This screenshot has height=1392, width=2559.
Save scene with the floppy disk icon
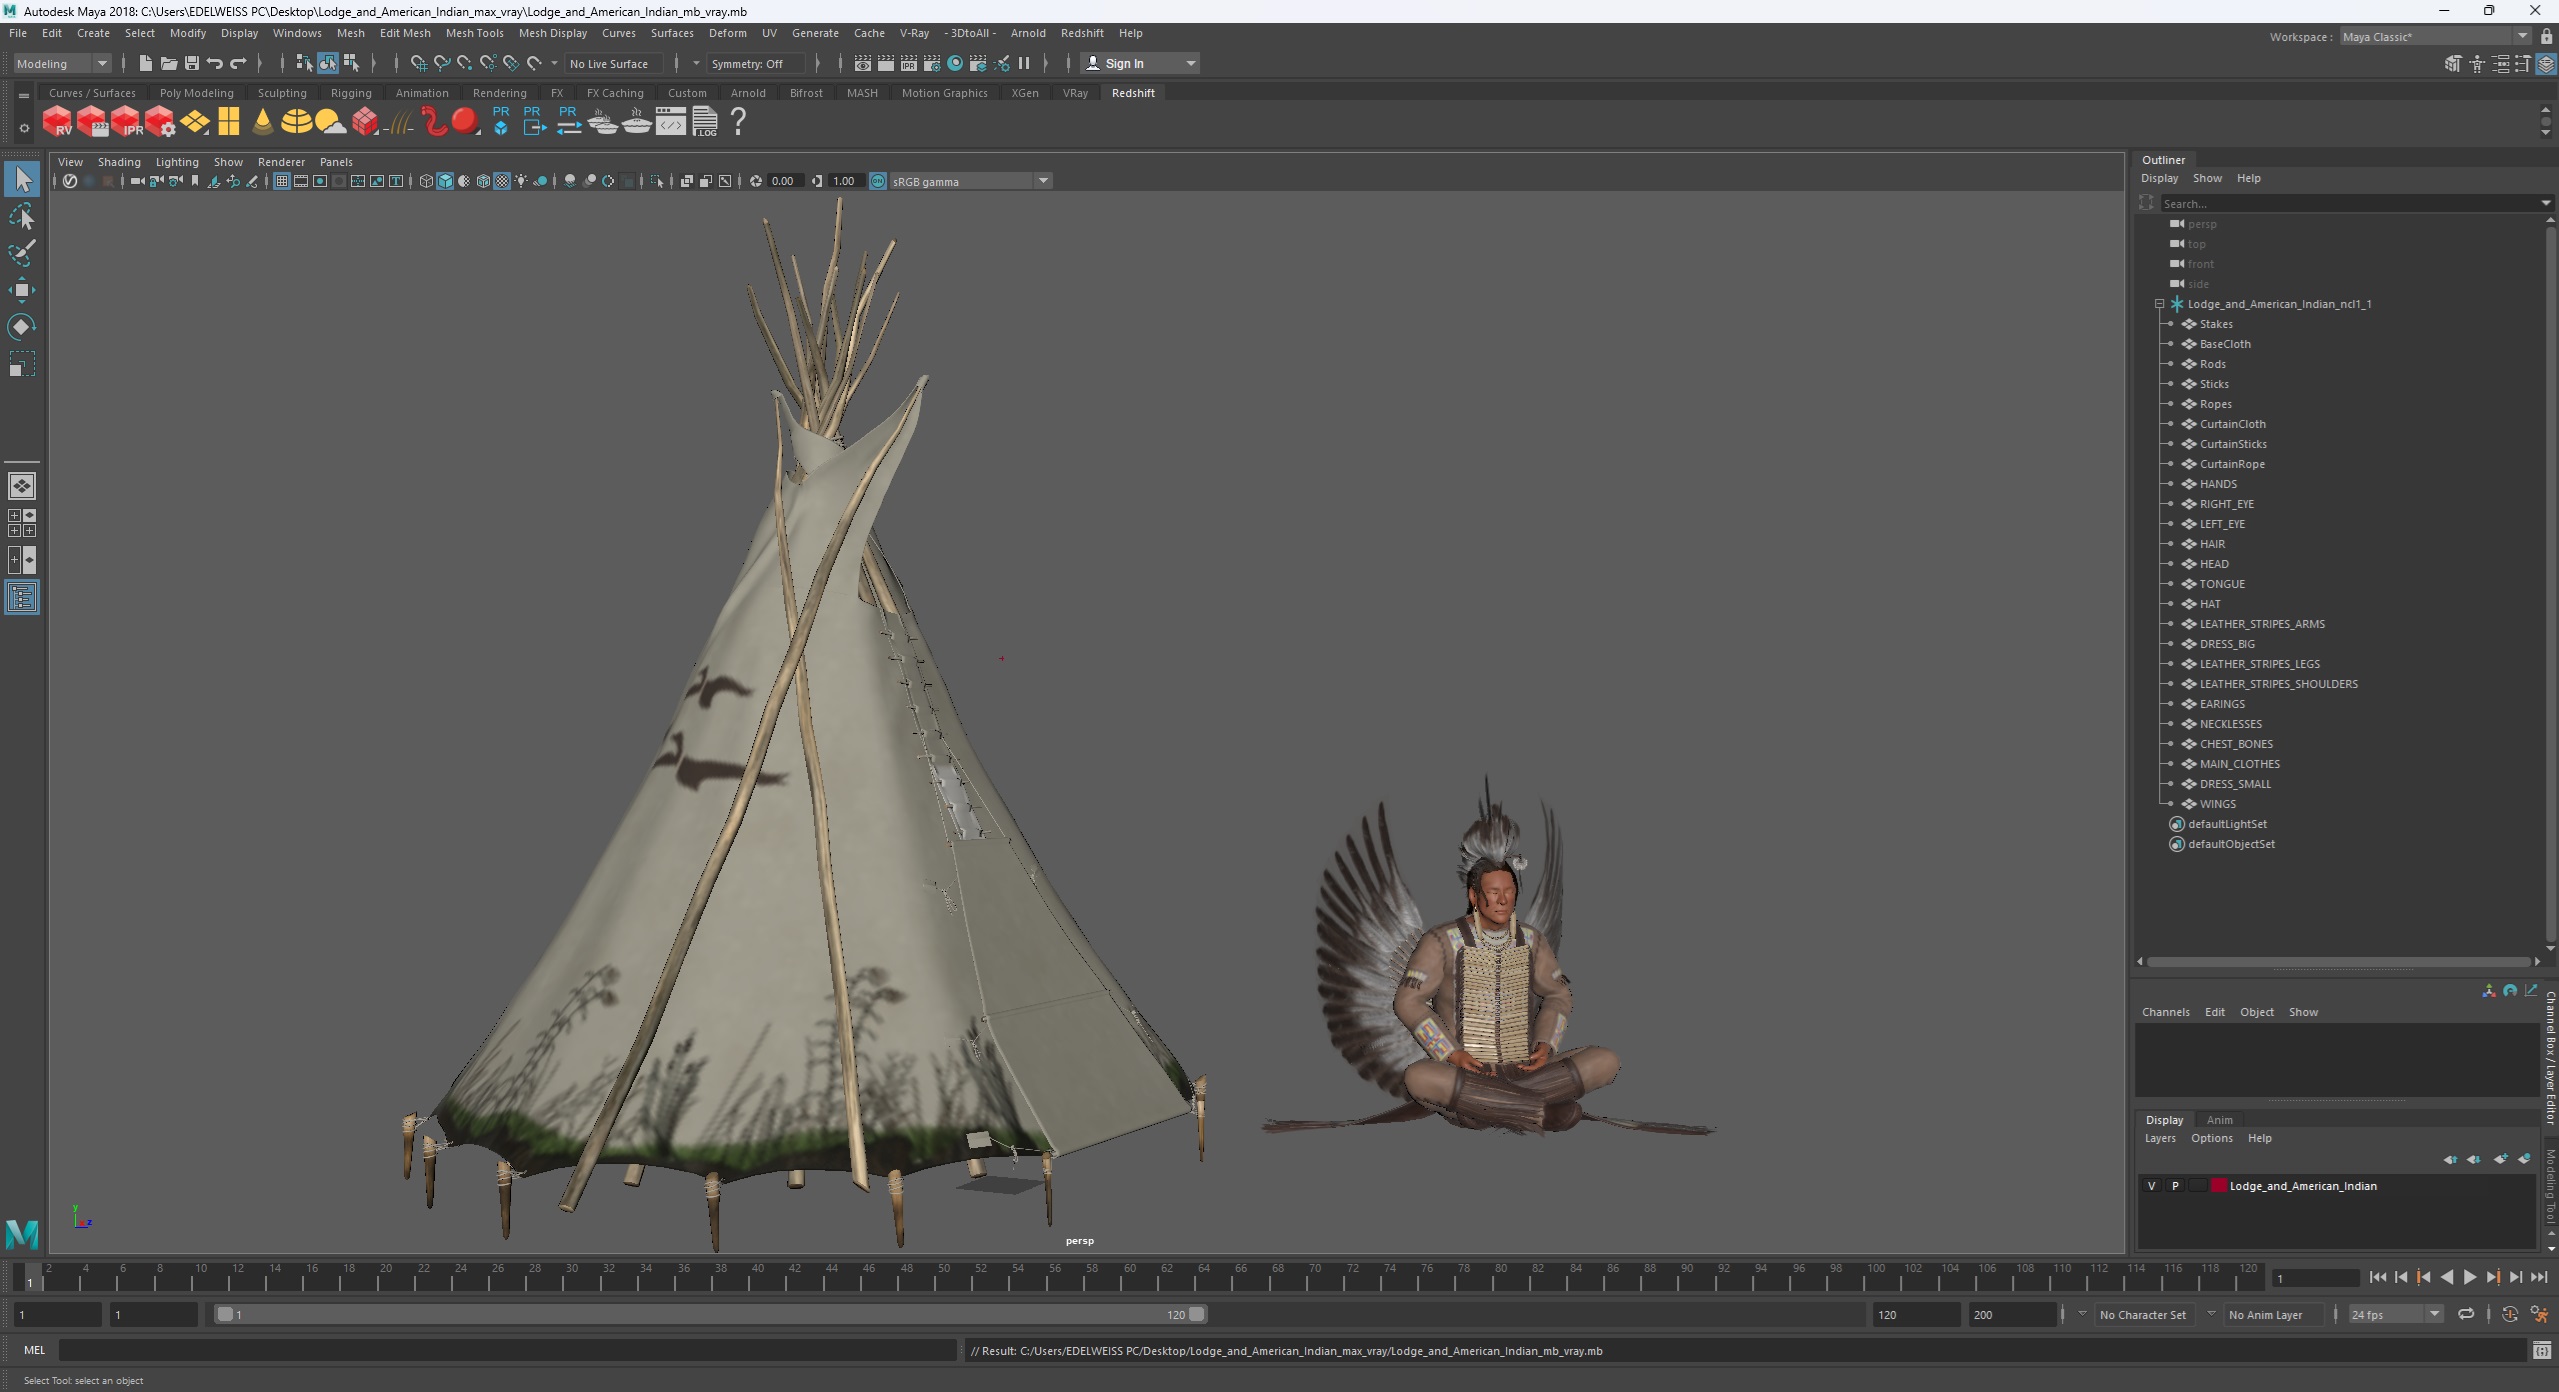coord(192,63)
